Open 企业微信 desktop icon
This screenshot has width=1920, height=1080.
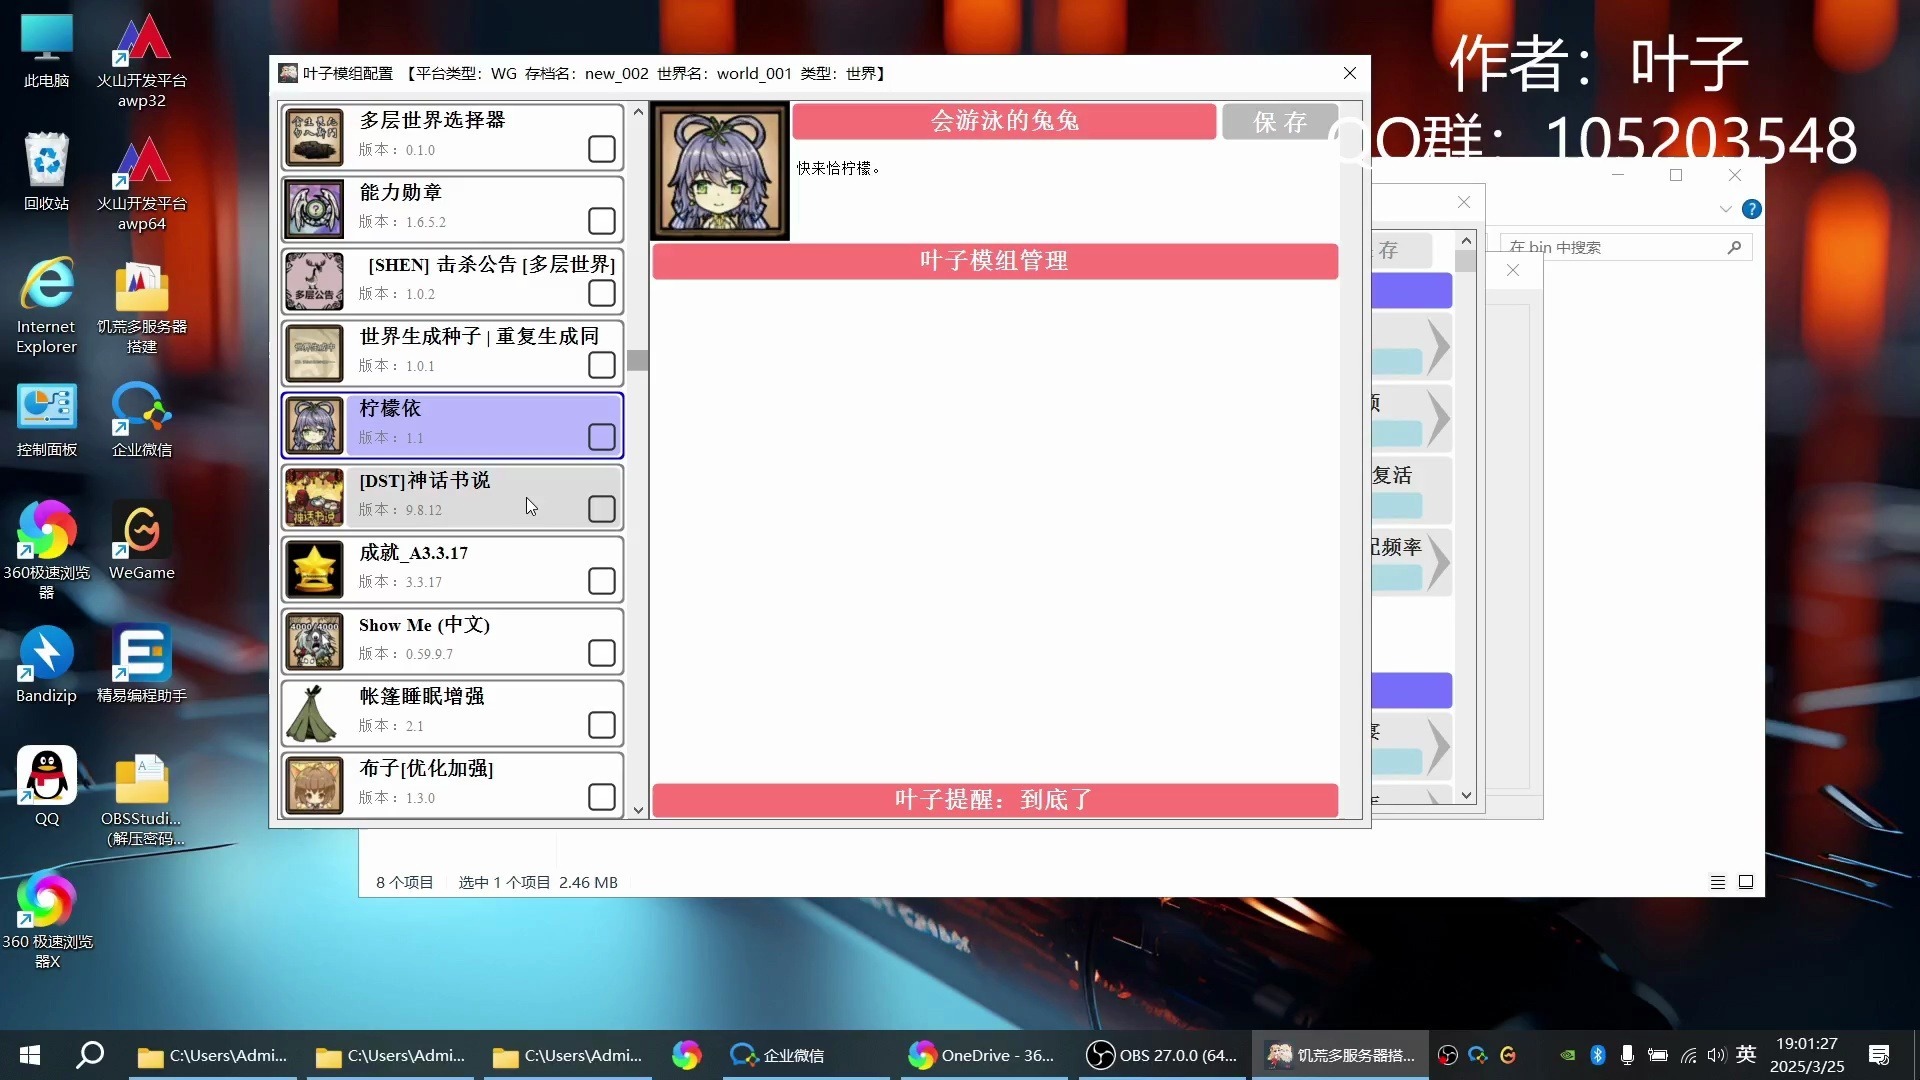tap(142, 420)
